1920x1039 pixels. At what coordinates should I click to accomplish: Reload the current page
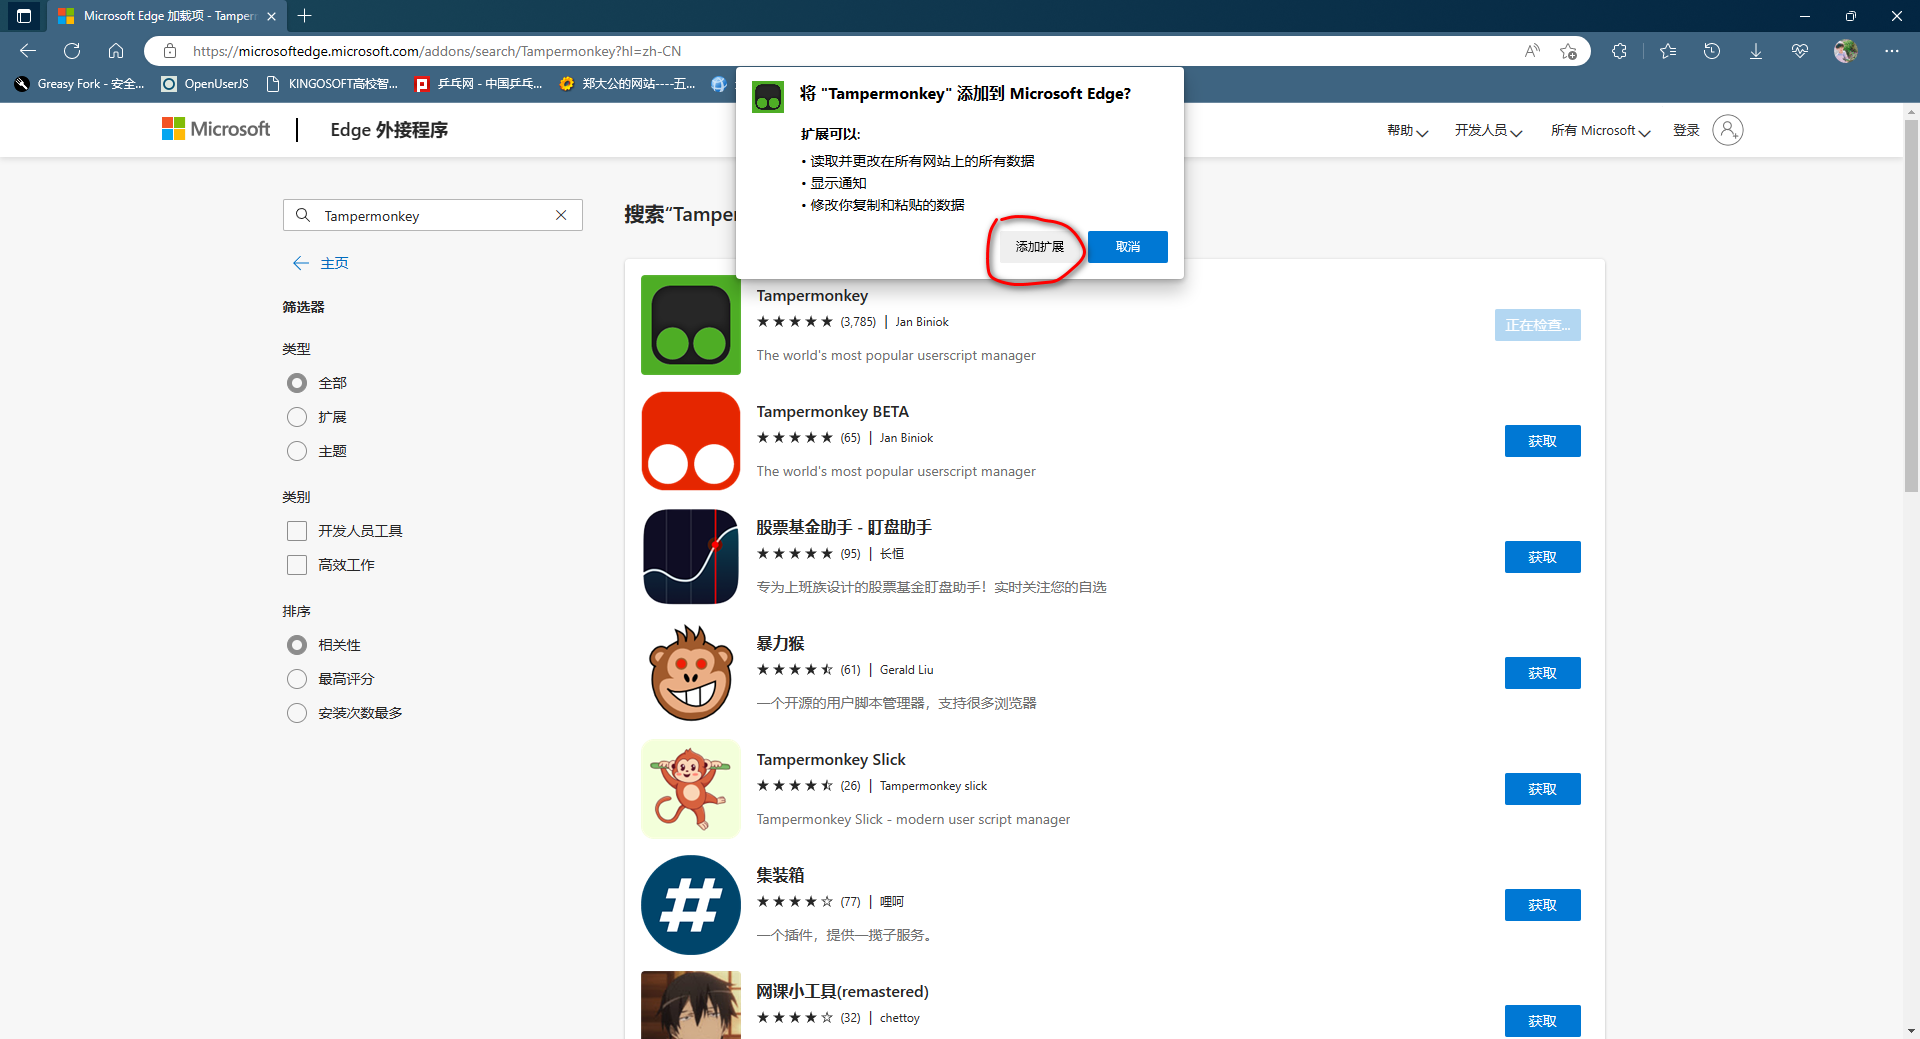[x=72, y=51]
